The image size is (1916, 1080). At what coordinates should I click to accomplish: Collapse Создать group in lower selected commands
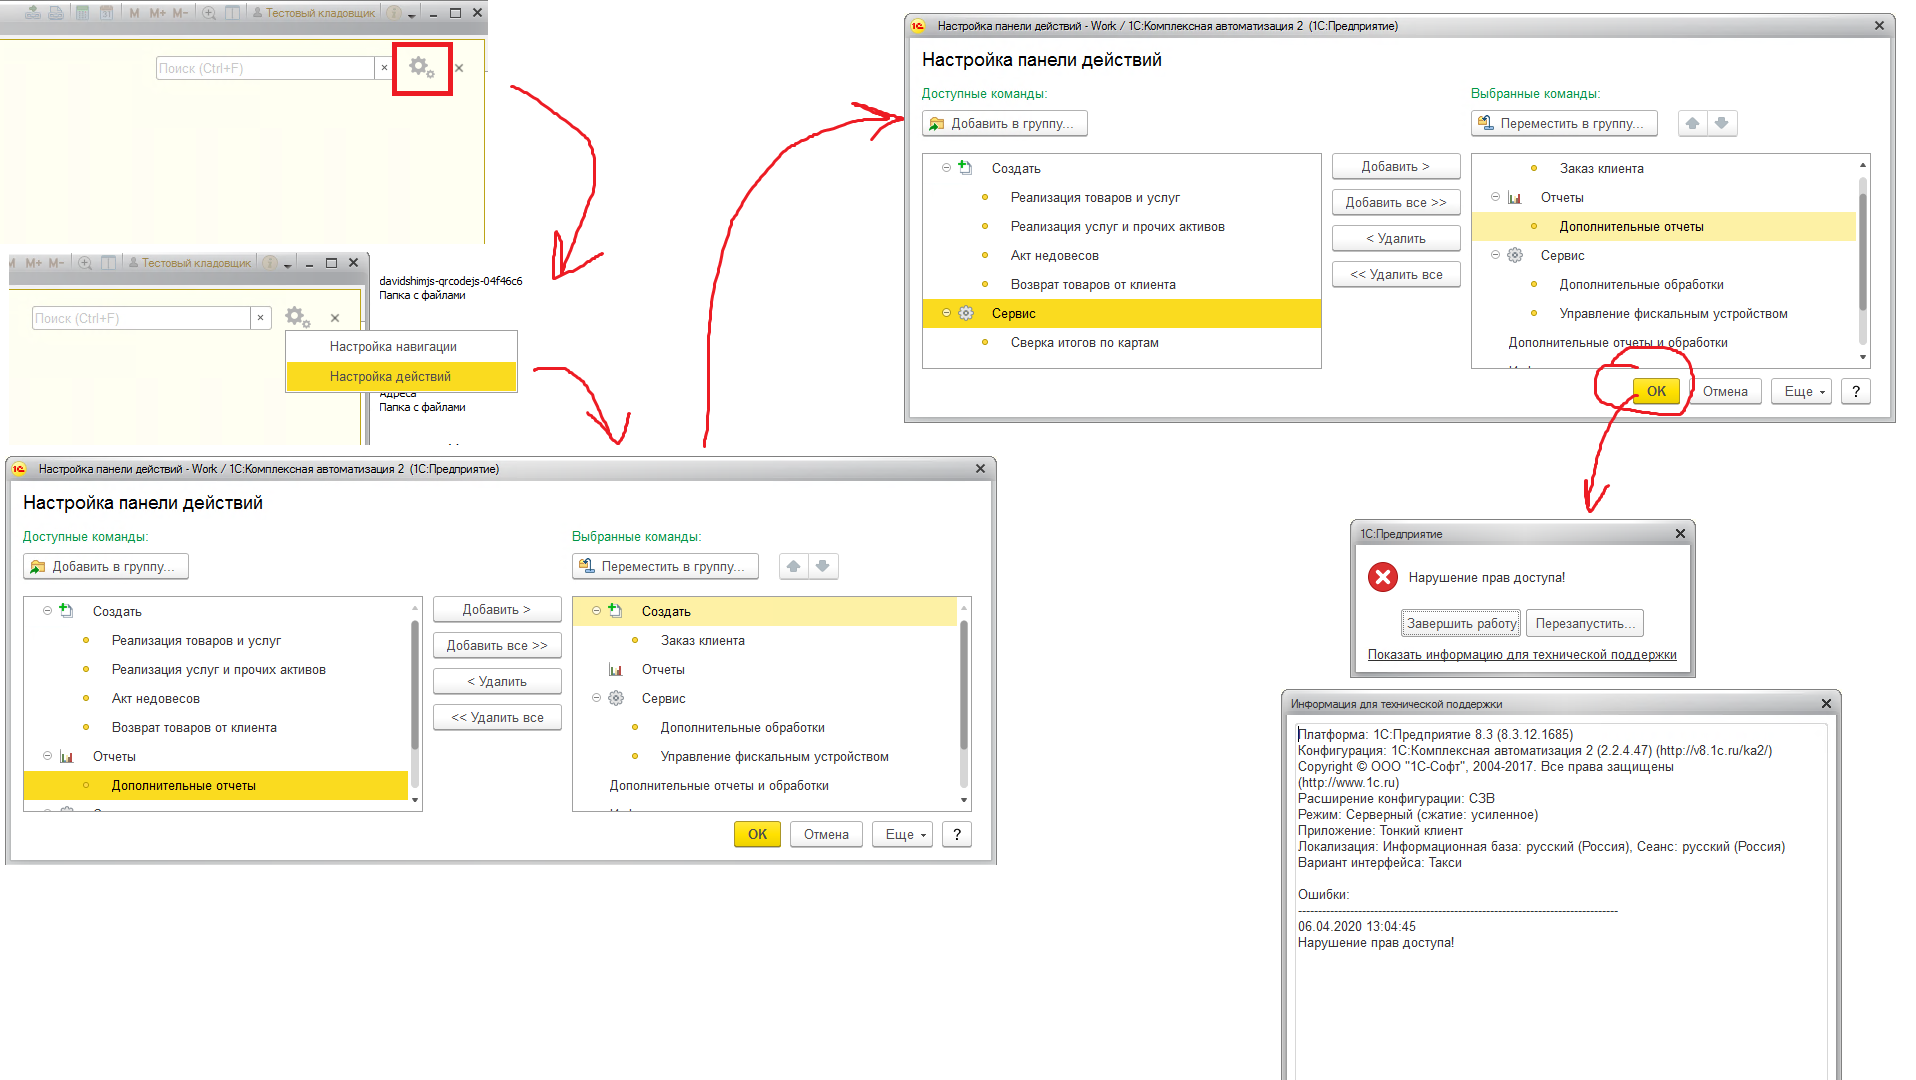click(596, 611)
